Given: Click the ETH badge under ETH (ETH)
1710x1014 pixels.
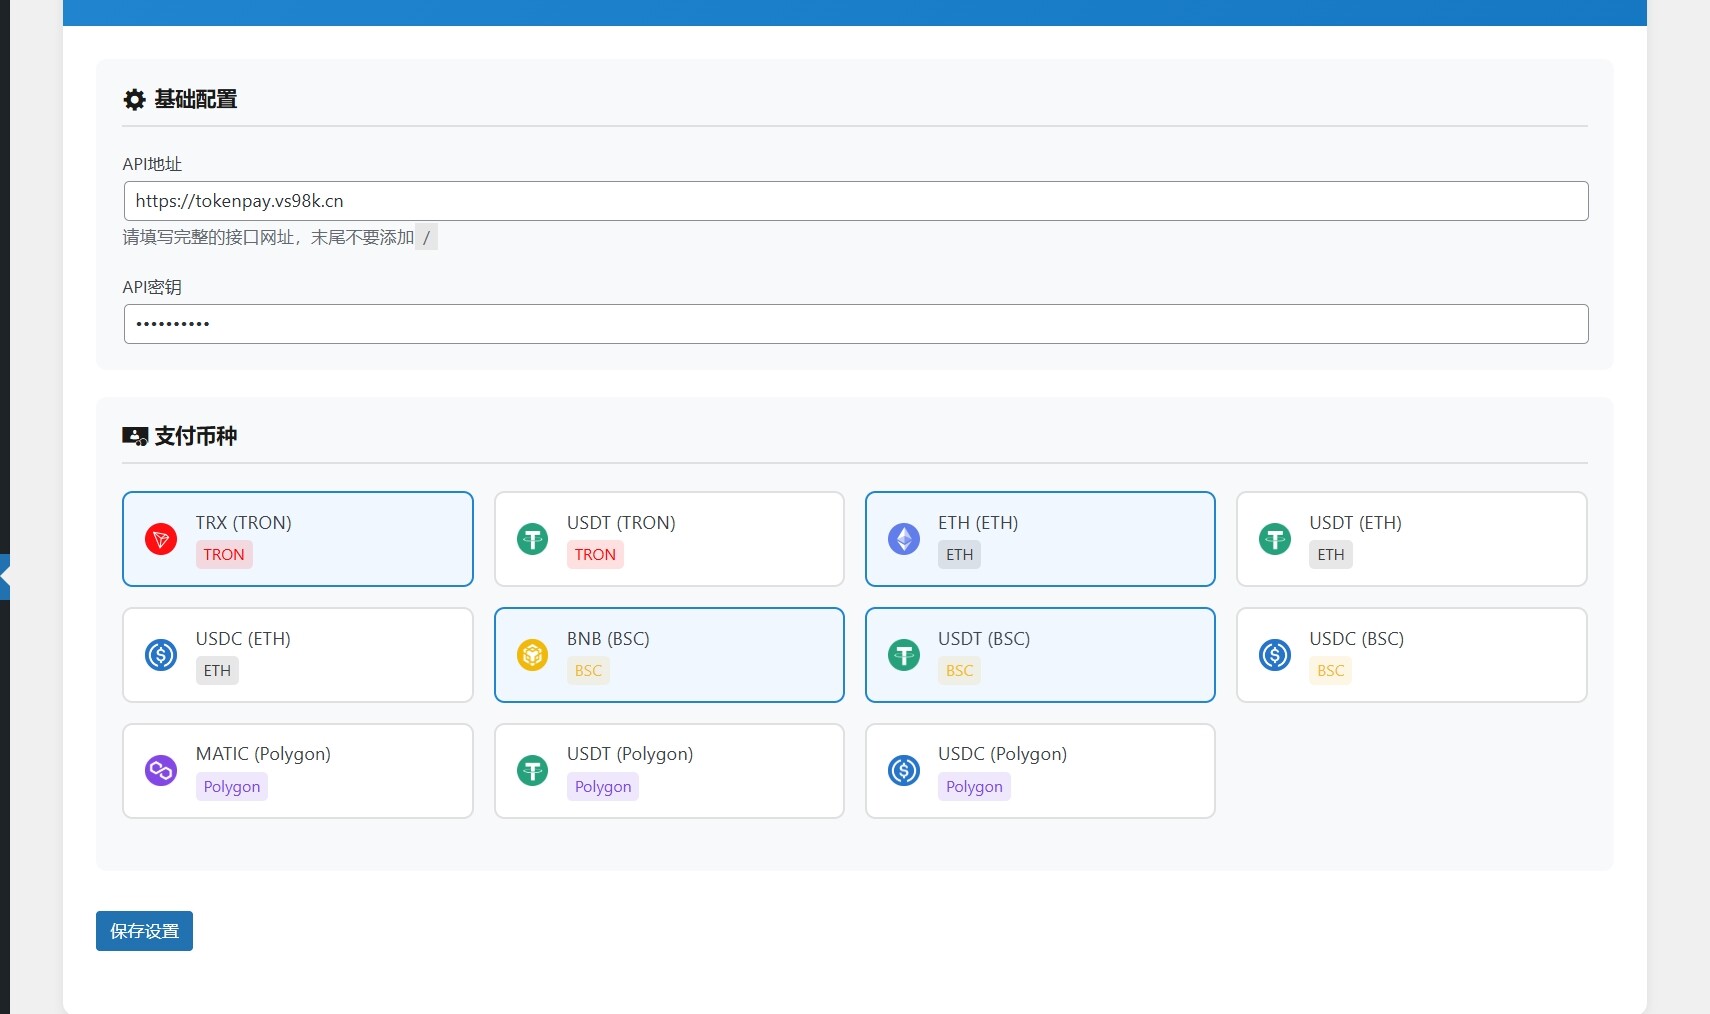Looking at the screenshot, I should [959, 555].
